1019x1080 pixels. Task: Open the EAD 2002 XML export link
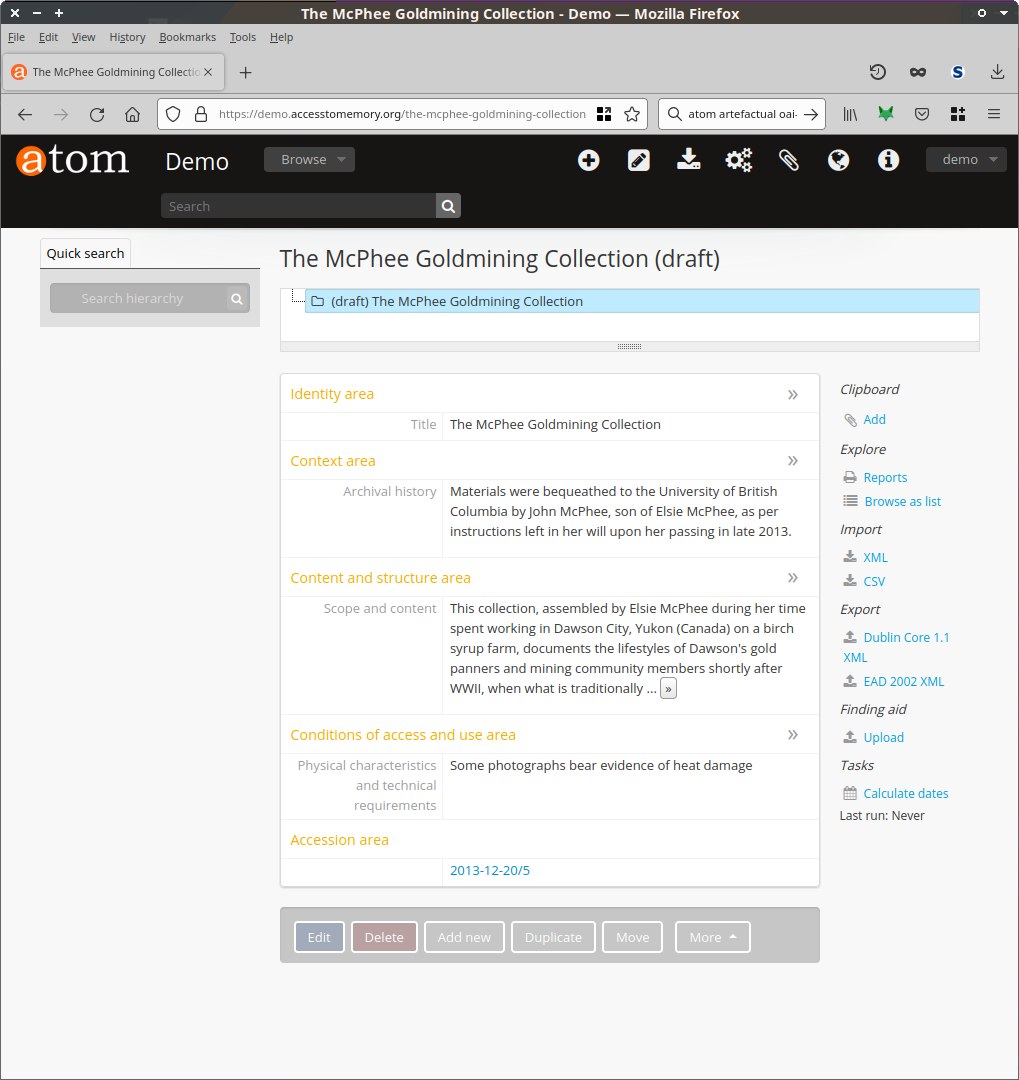click(x=903, y=682)
